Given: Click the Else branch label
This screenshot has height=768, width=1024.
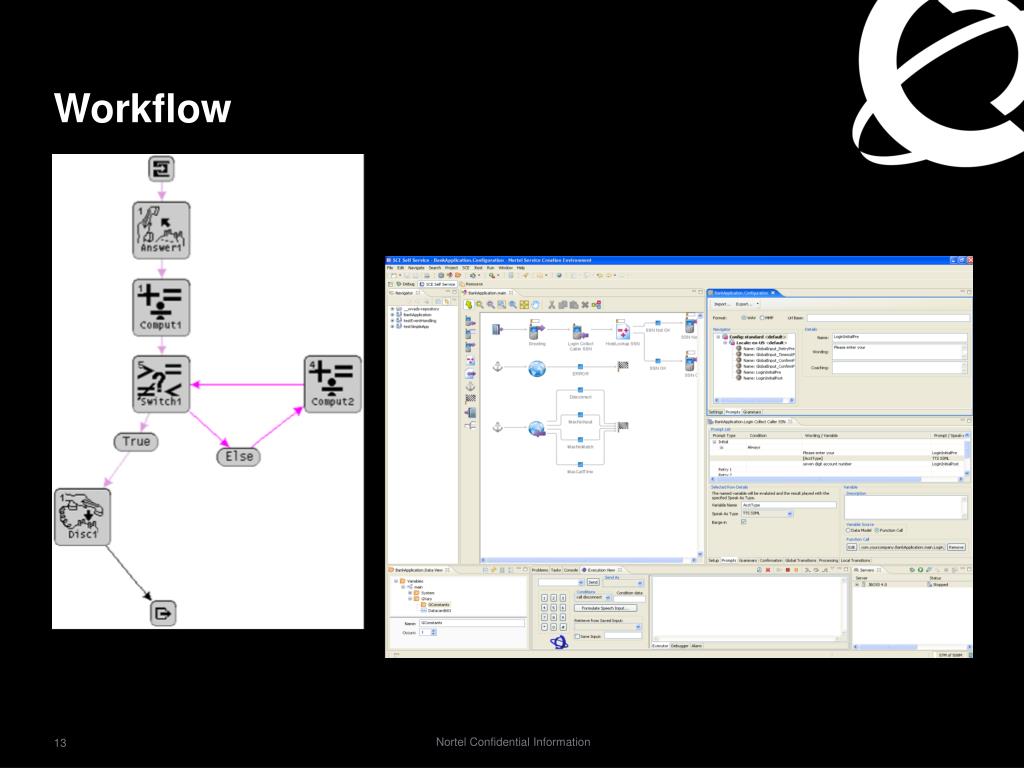Looking at the screenshot, I should click(238, 456).
